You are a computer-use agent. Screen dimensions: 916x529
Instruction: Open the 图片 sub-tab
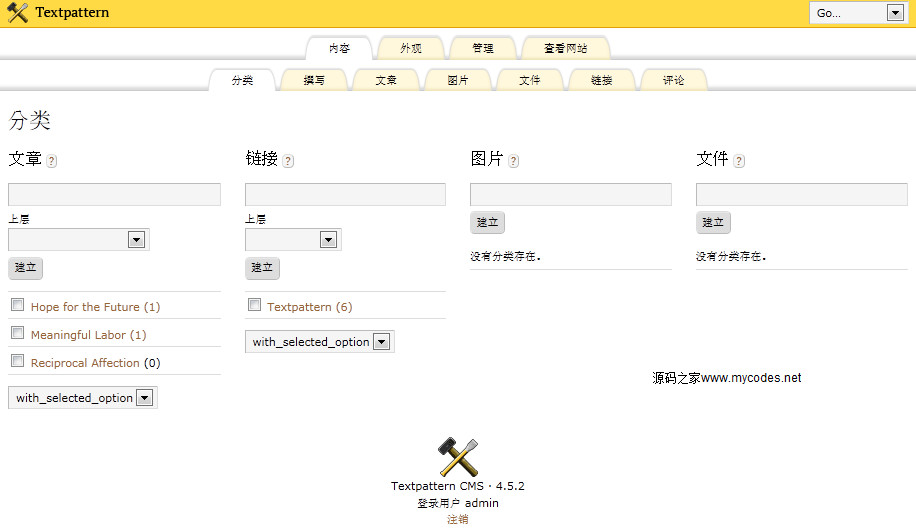(x=457, y=81)
